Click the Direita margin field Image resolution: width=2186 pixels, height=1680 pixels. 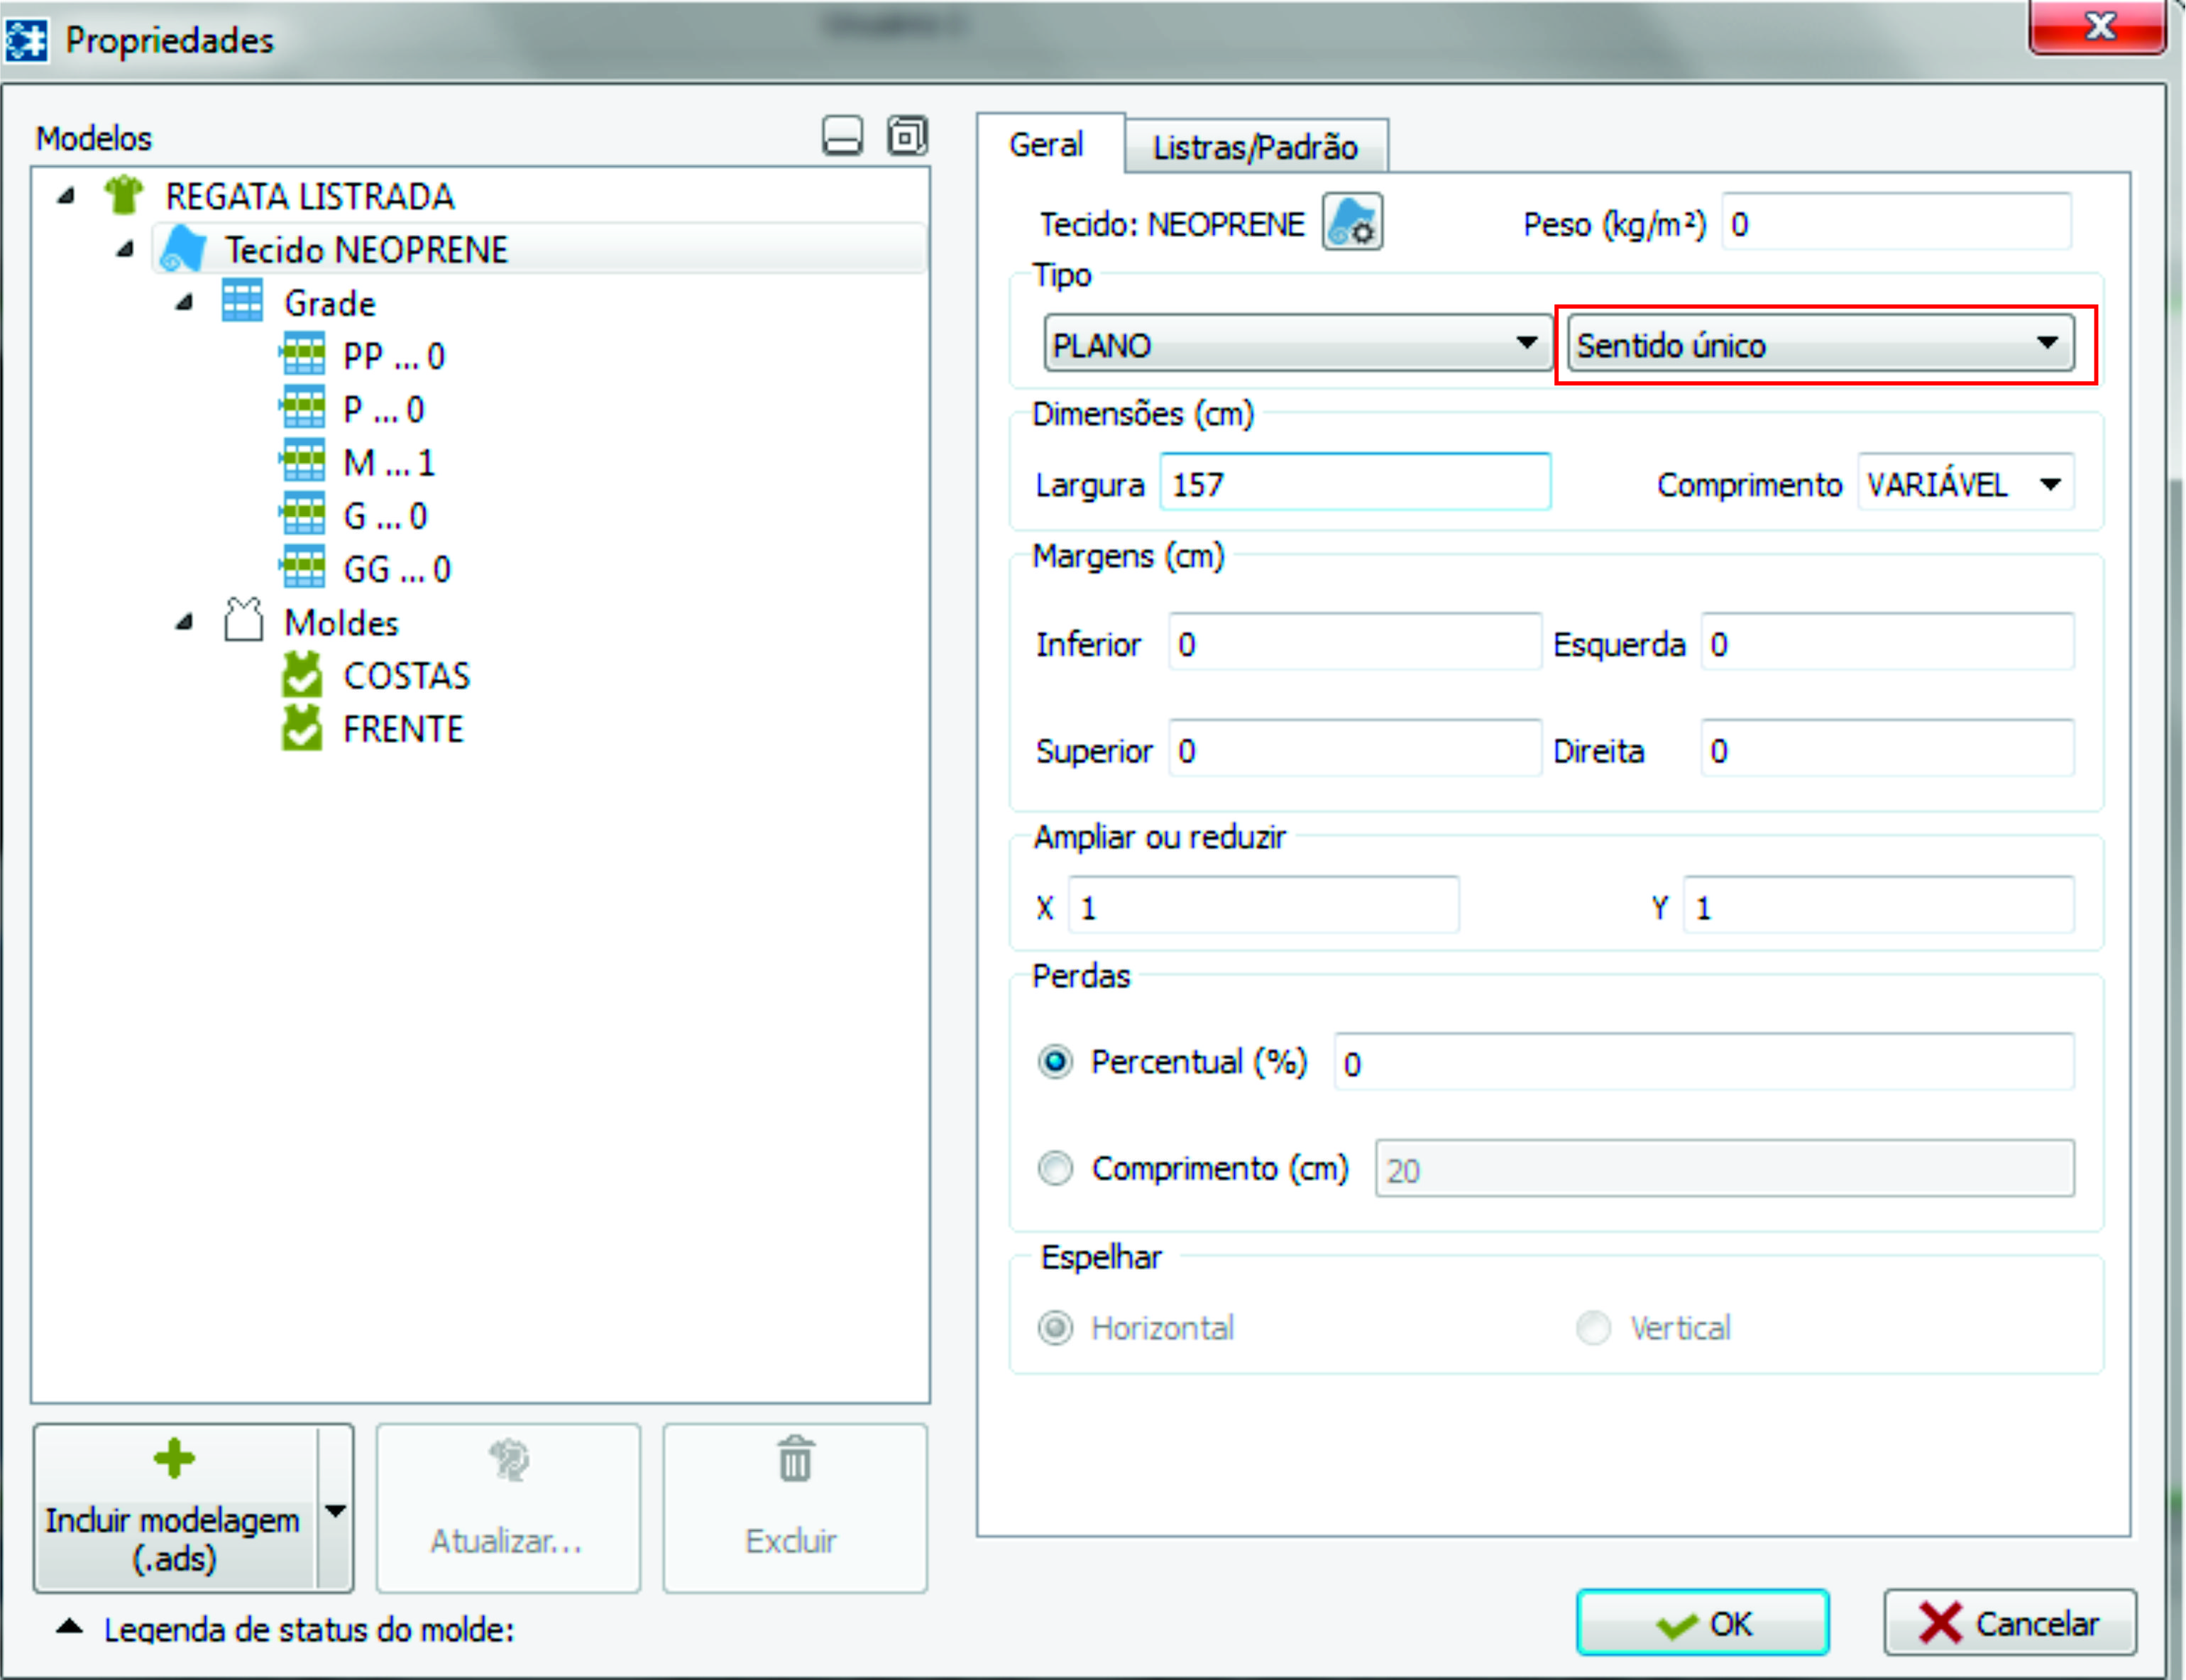point(1887,749)
